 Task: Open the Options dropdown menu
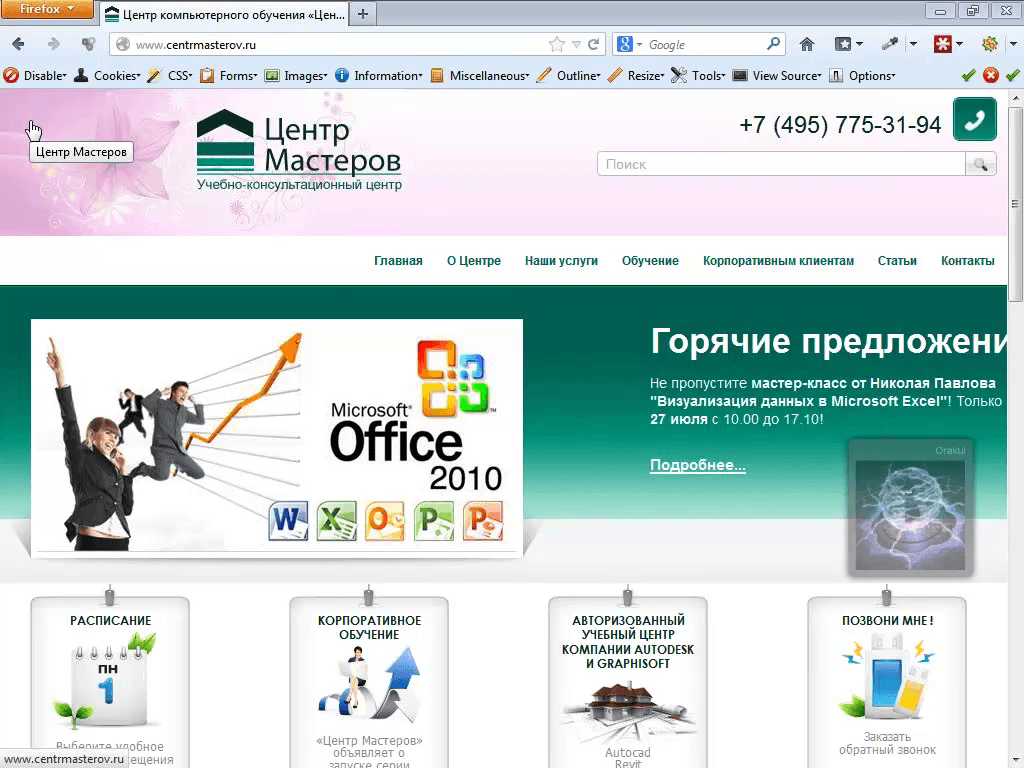(862, 76)
